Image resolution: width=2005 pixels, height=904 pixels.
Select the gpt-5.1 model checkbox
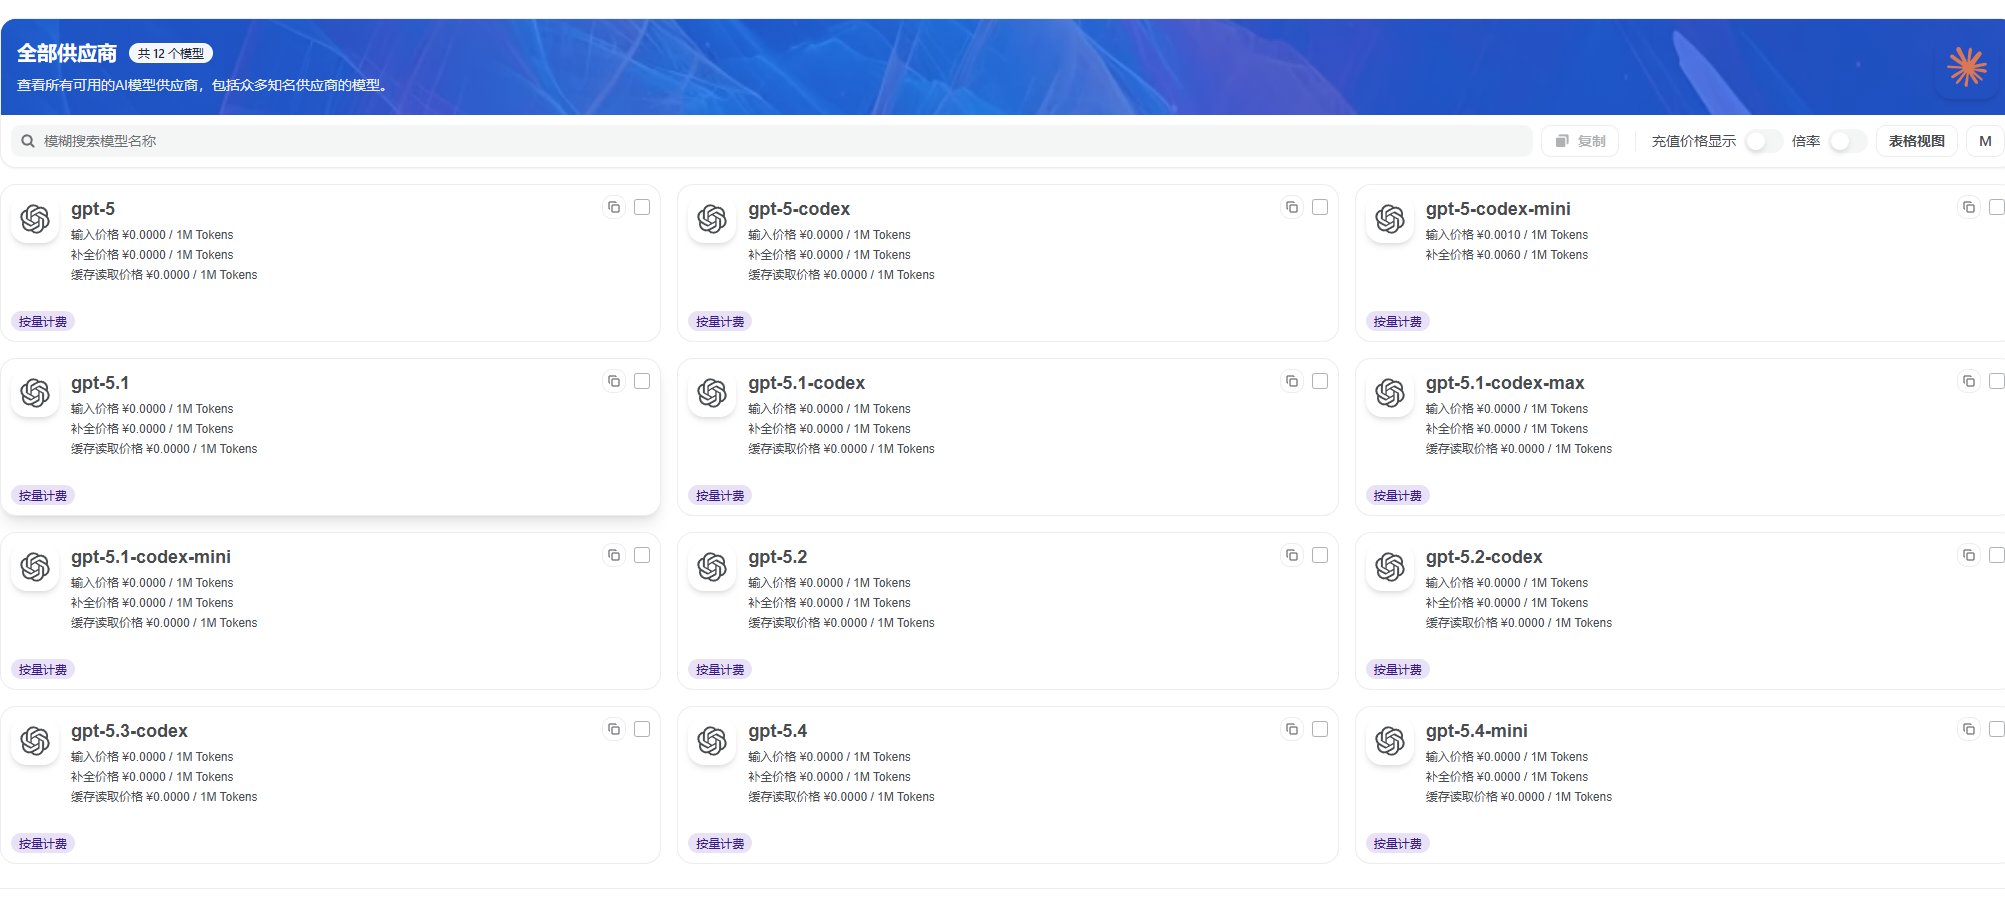point(642,381)
